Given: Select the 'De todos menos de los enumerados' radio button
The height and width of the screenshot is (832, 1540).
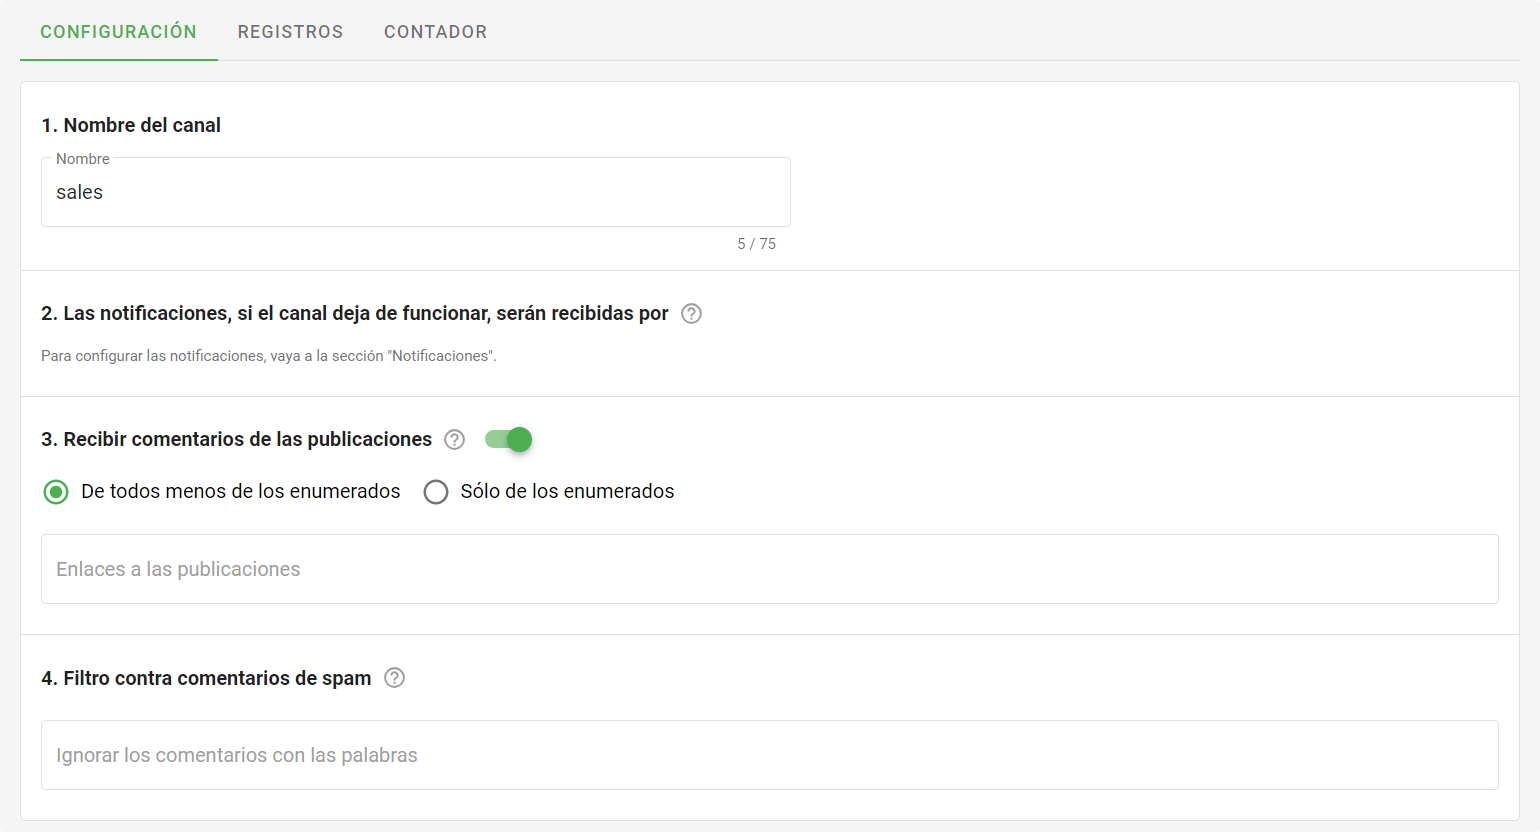Looking at the screenshot, I should [x=56, y=492].
